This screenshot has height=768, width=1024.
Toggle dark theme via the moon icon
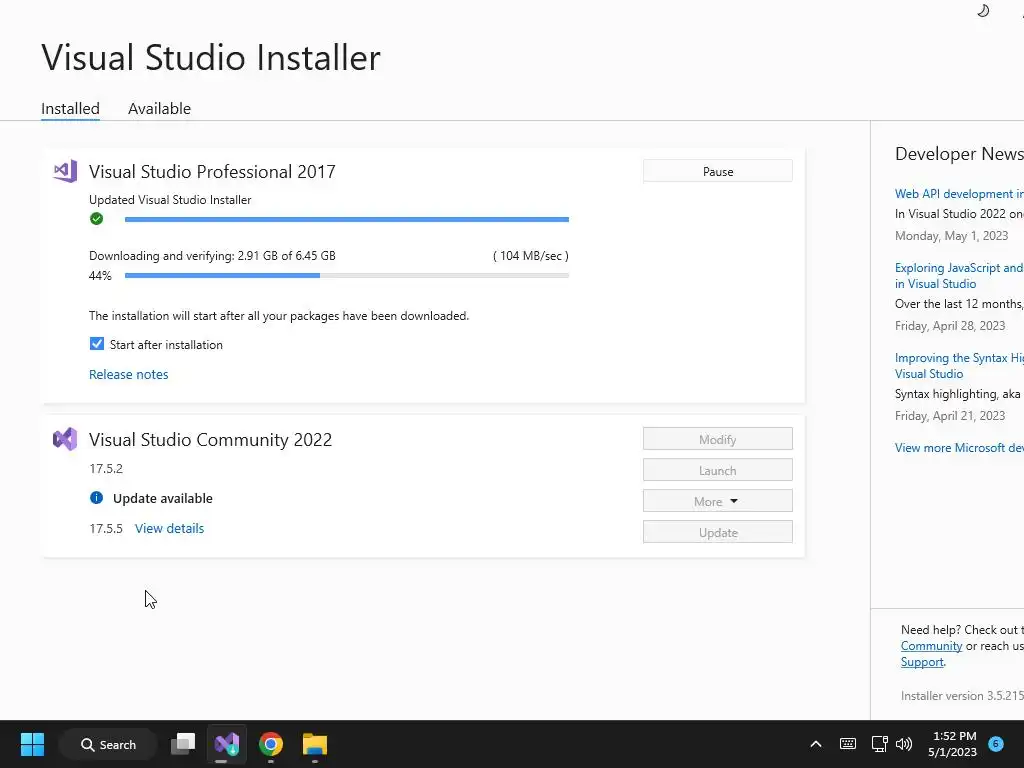tap(983, 10)
